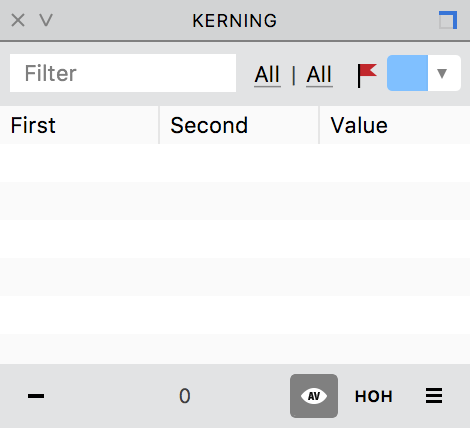Image resolution: width=470 pixels, height=428 pixels.
Task: Click the pair count showing 0
Action: (x=185, y=396)
